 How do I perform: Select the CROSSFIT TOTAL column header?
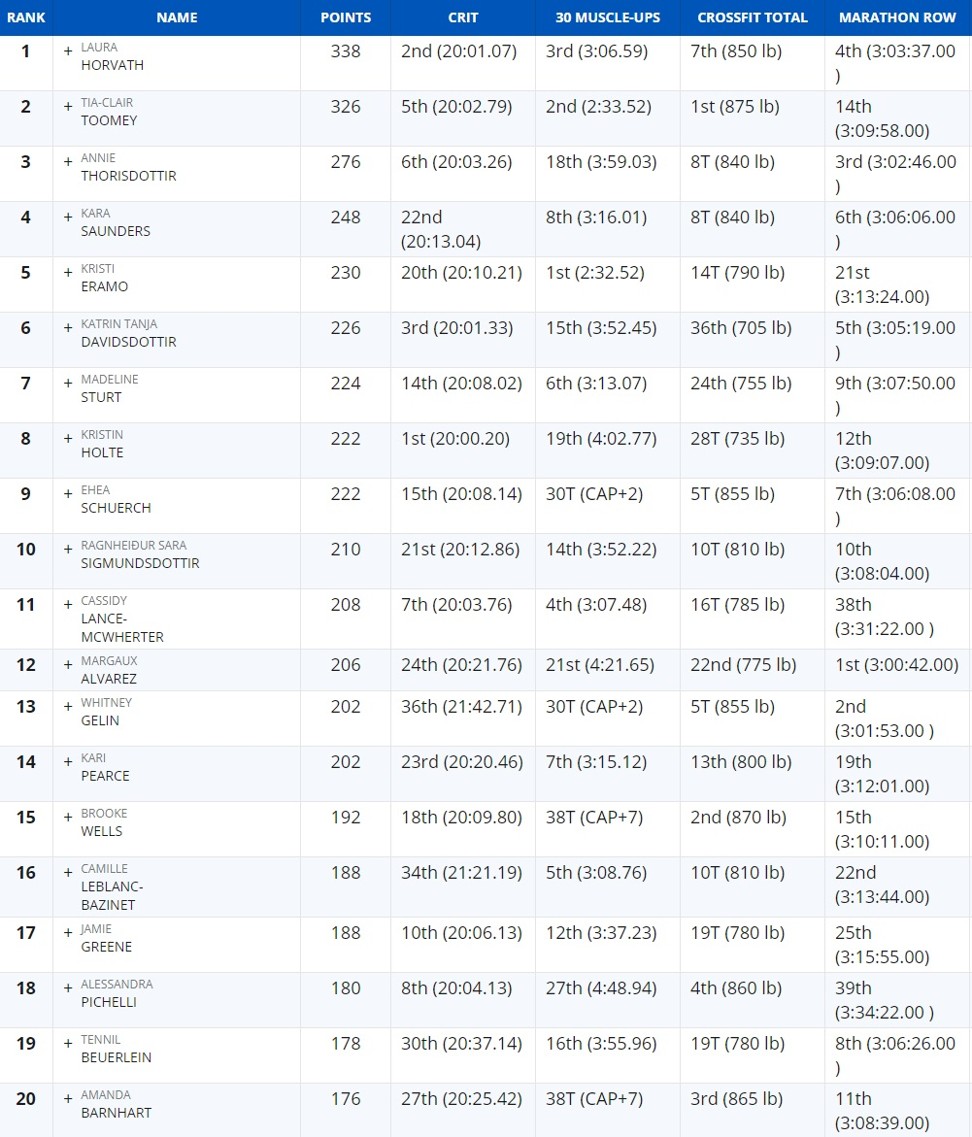752,17
